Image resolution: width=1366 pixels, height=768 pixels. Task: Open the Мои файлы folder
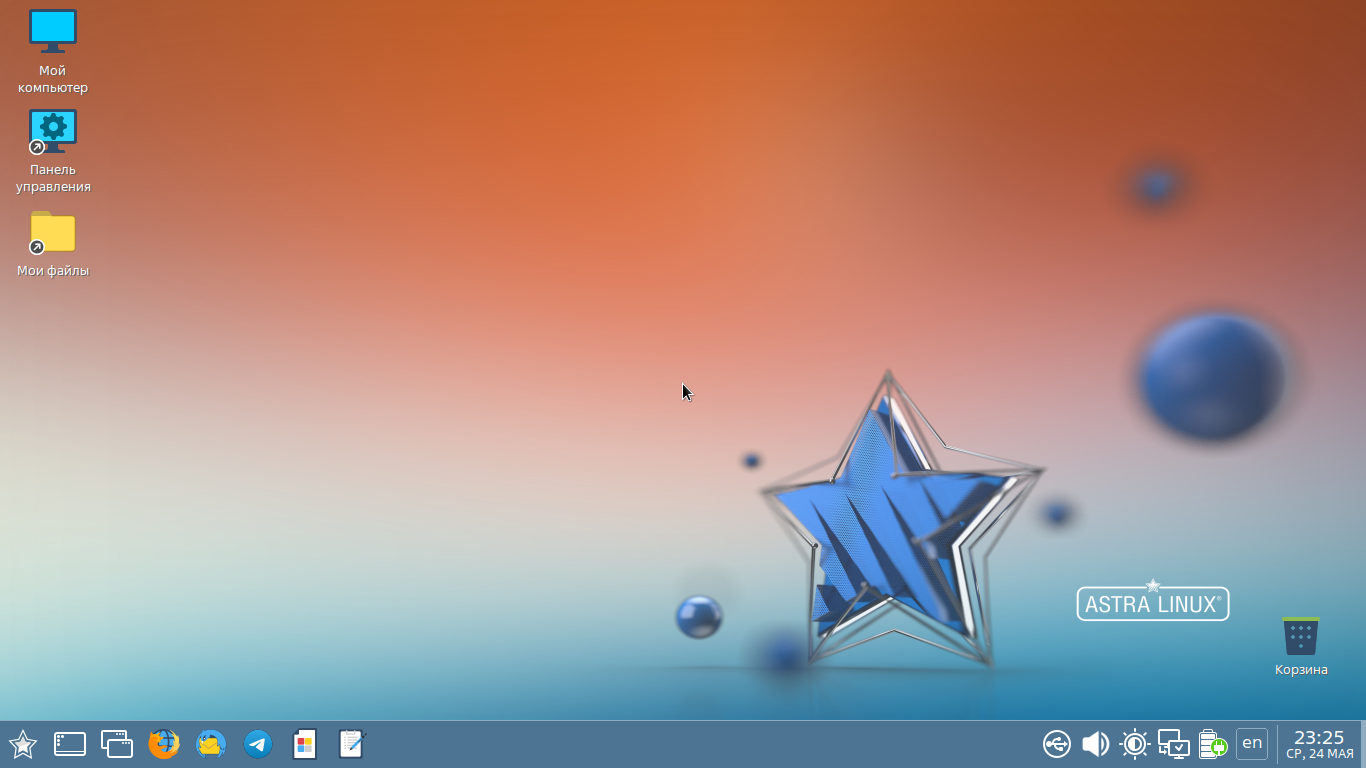(52, 232)
